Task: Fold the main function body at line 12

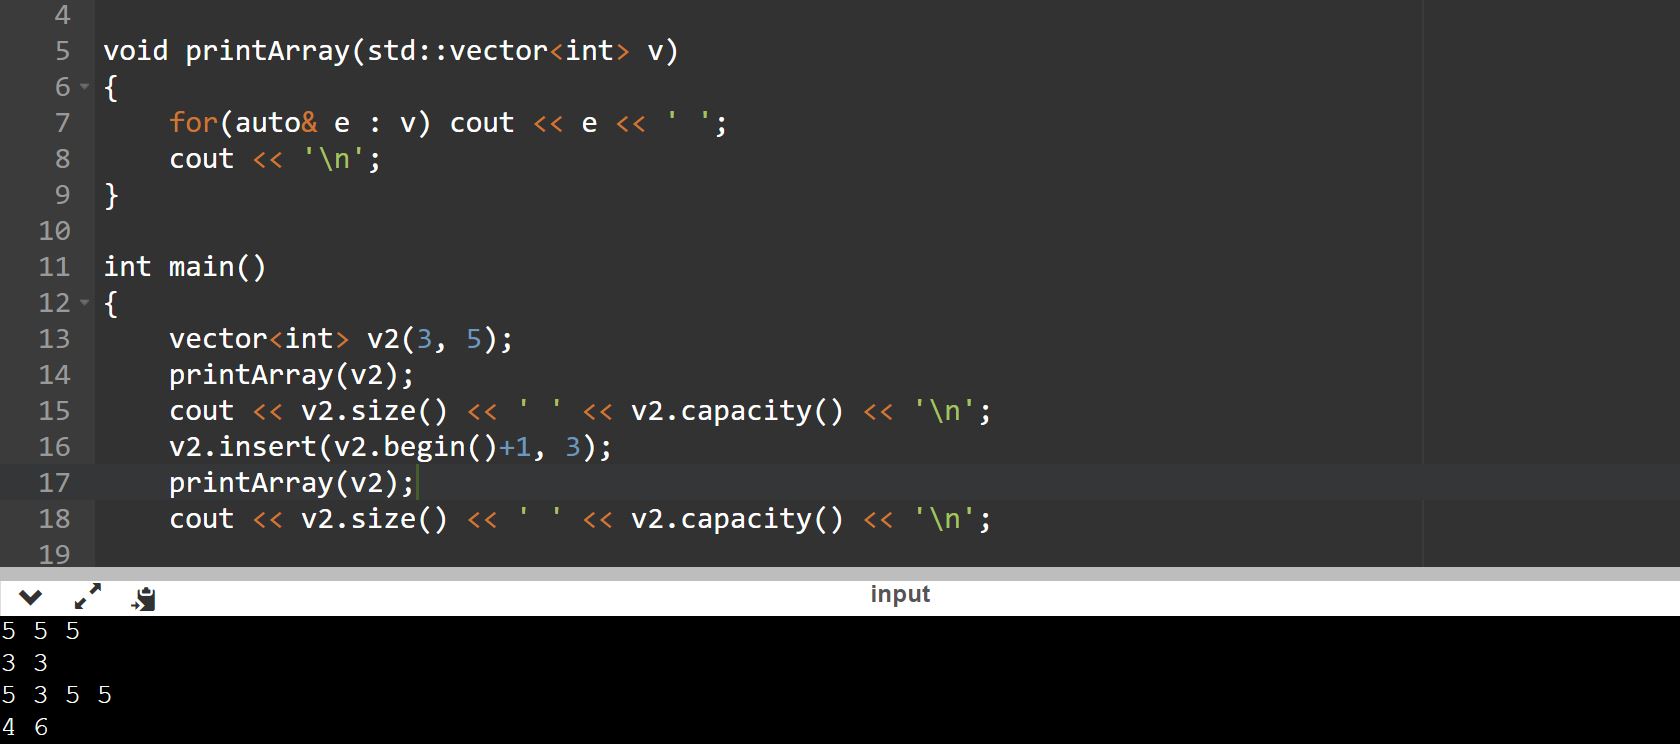Action: pyautogui.click(x=84, y=303)
